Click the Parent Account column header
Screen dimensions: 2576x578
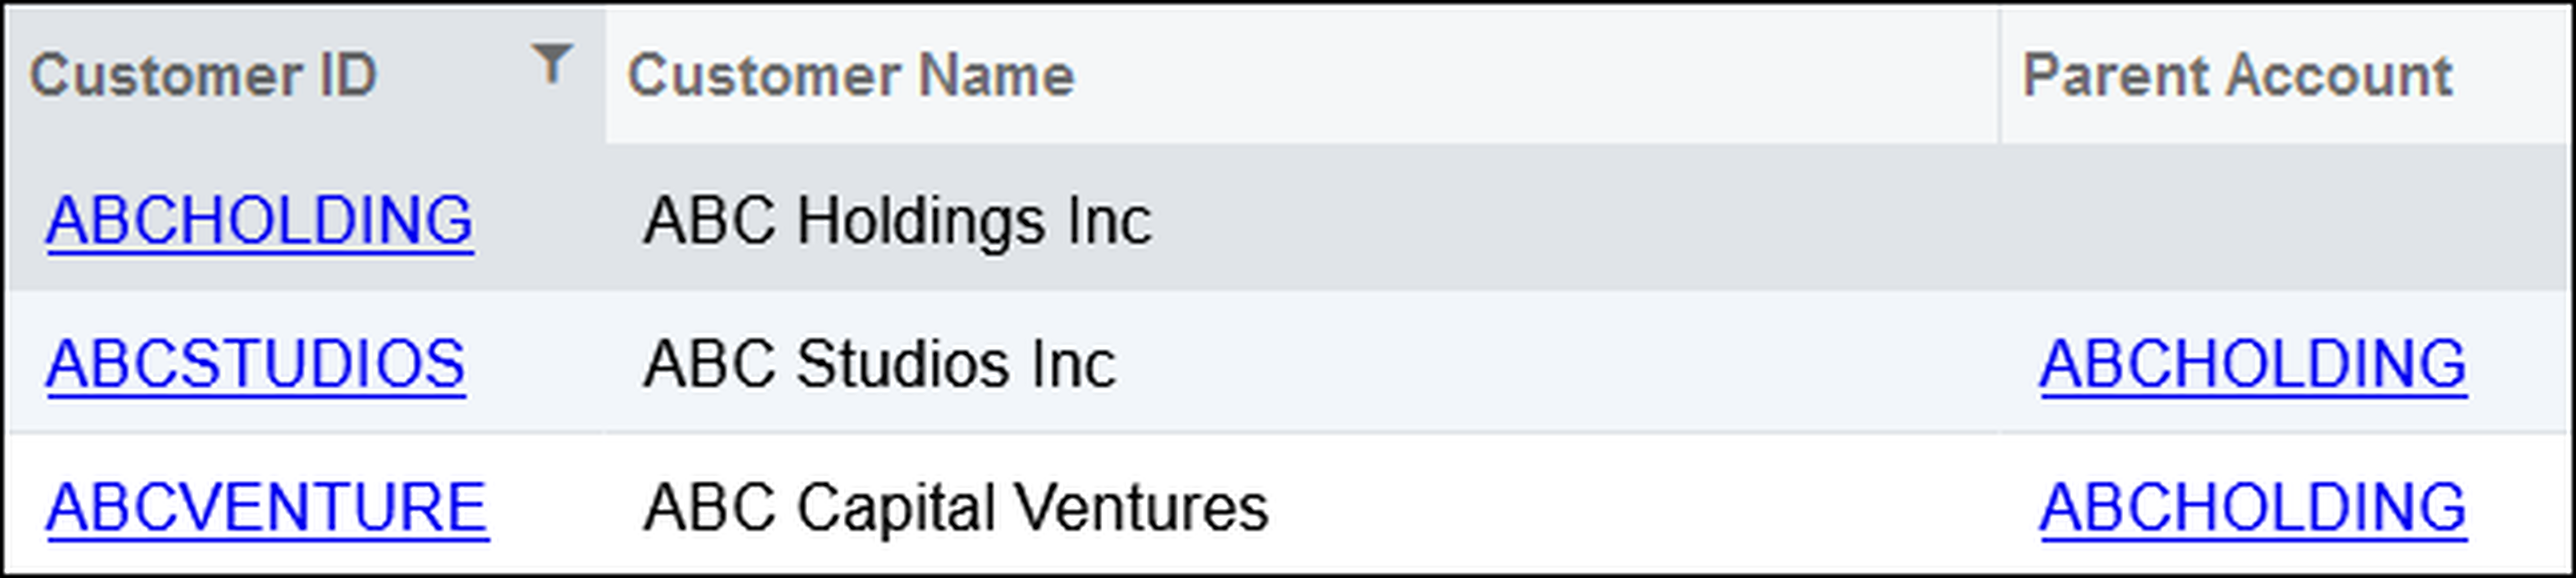(2237, 76)
